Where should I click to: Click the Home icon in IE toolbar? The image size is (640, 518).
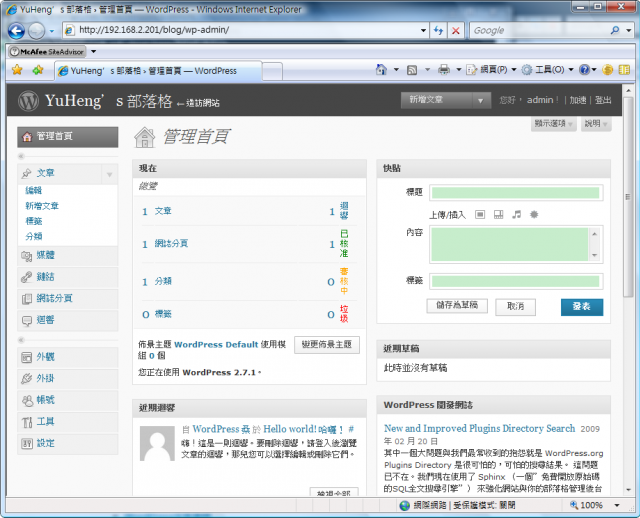click(381, 70)
